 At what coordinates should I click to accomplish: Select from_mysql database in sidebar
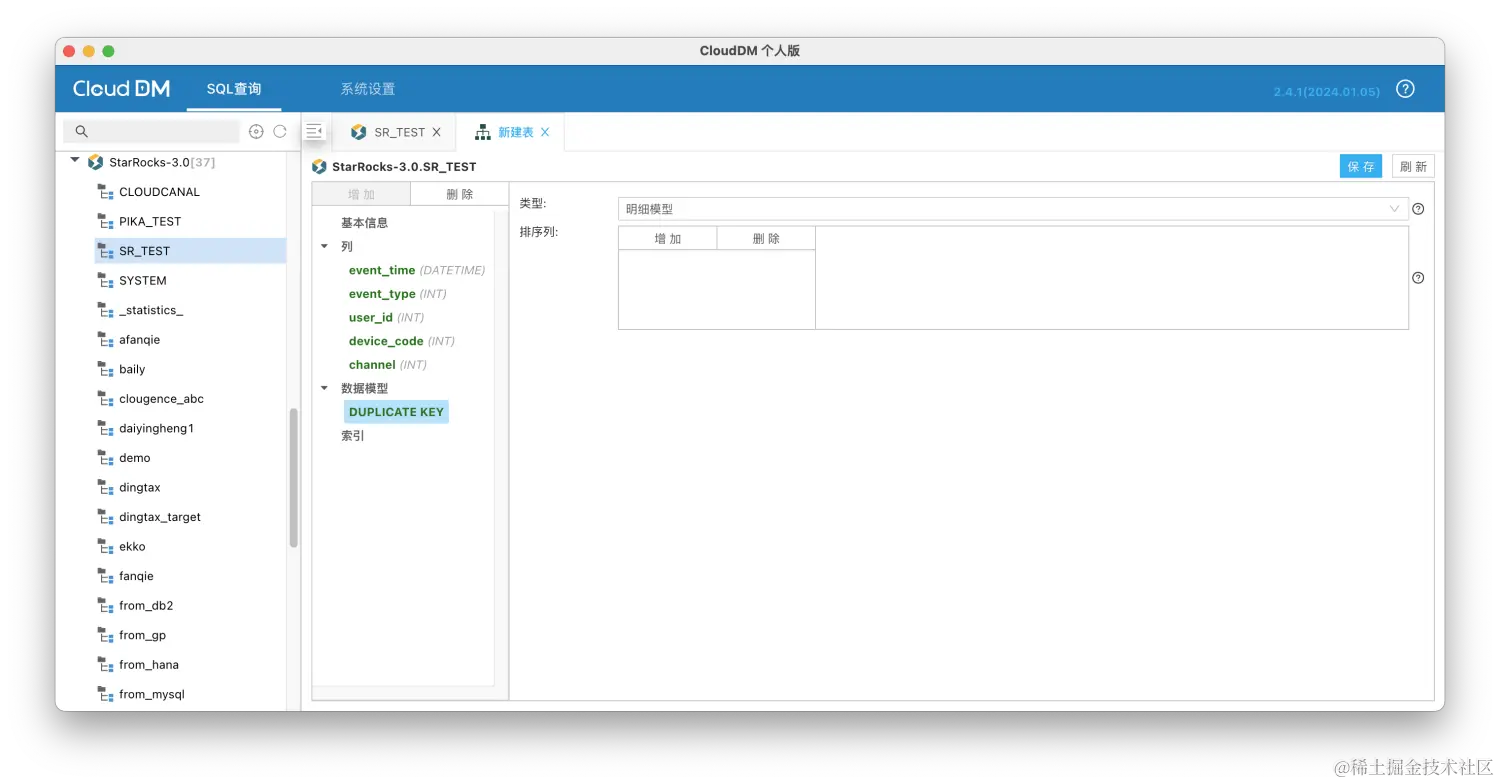pos(152,694)
